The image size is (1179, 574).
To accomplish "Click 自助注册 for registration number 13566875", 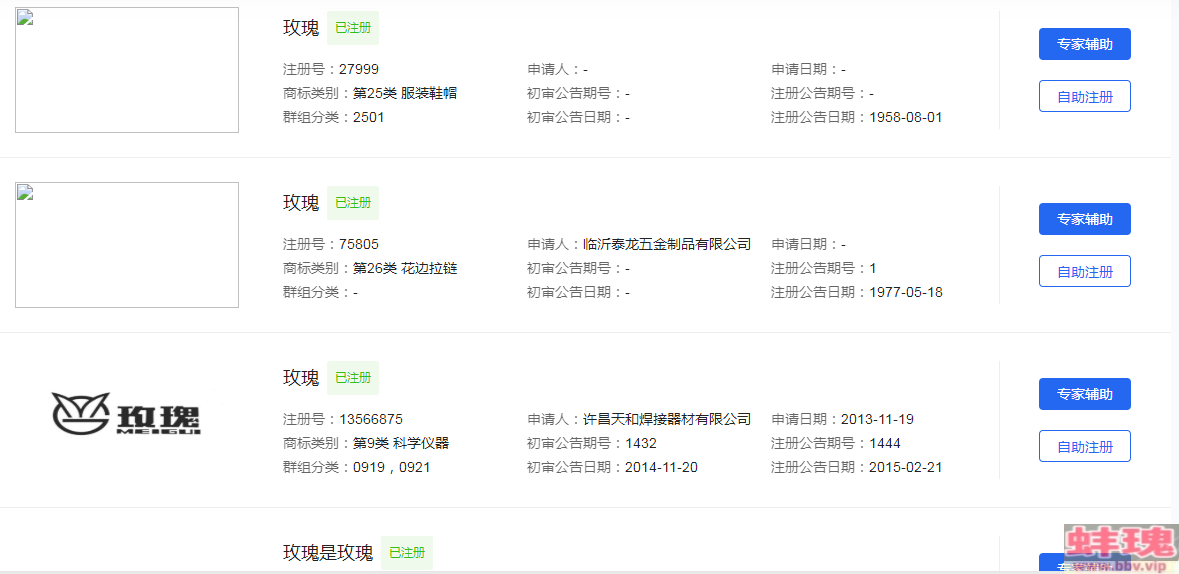I will point(1084,446).
